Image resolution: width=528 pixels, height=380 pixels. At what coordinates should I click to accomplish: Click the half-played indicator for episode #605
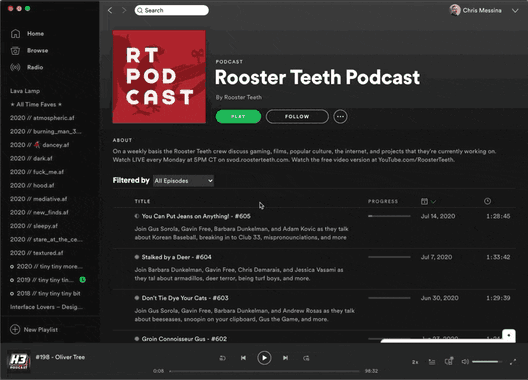point(137,216)
